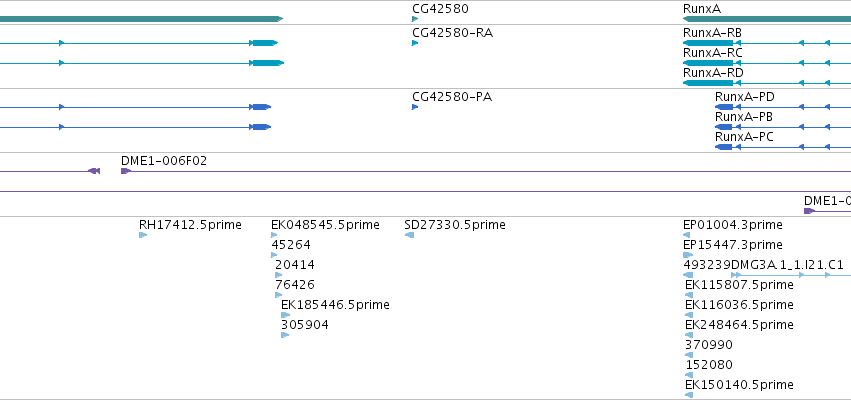Select the RunxA-RC transcript label
The width and height of the screenshot is (851, 400).
[713, 53]
